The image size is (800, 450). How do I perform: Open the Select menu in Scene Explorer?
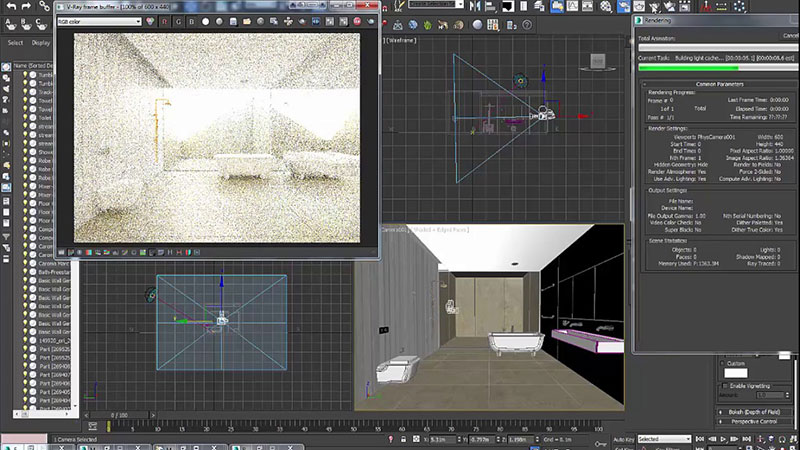15,43
